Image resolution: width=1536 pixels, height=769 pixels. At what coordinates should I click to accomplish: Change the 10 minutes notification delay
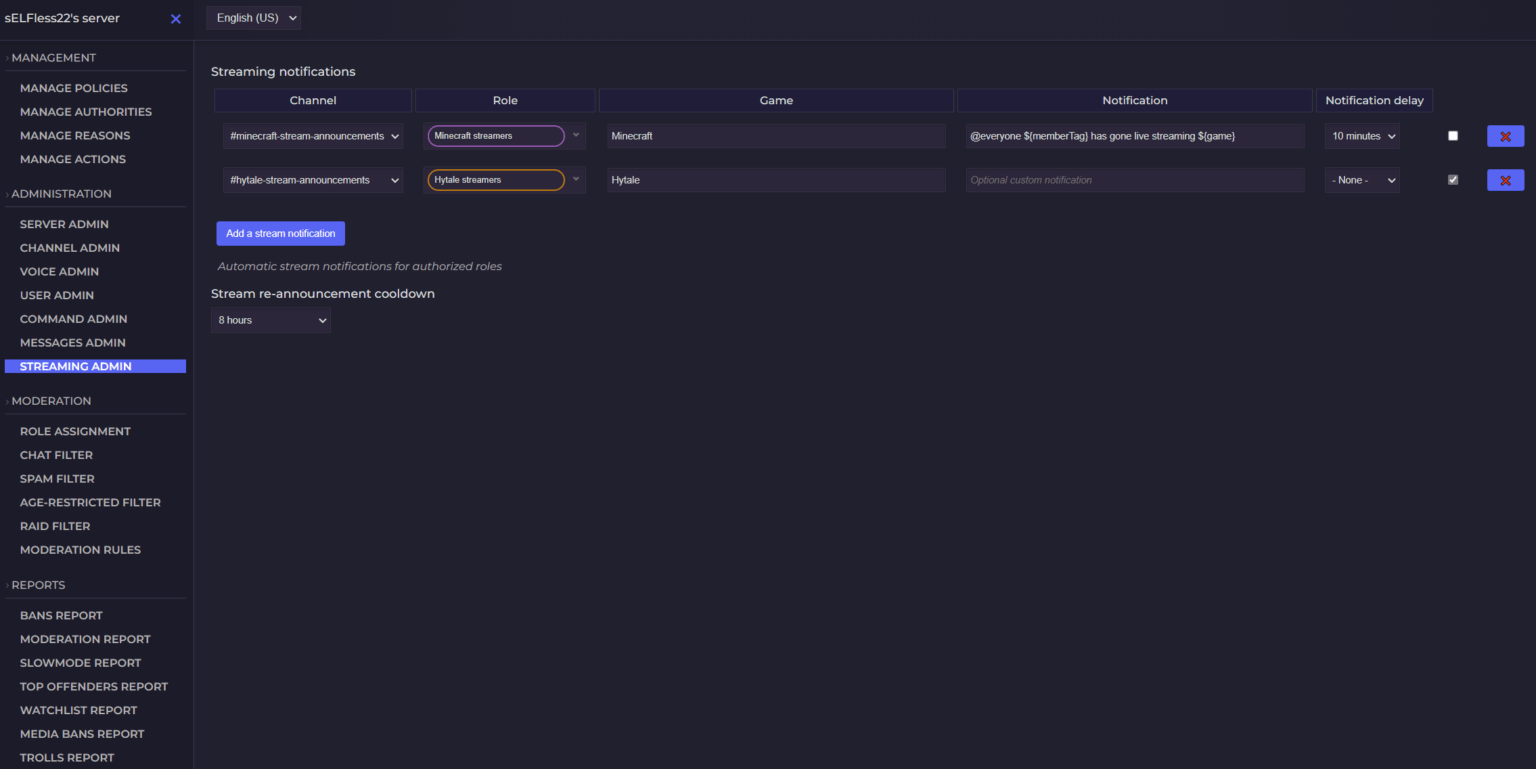[x=1362, y=136]
